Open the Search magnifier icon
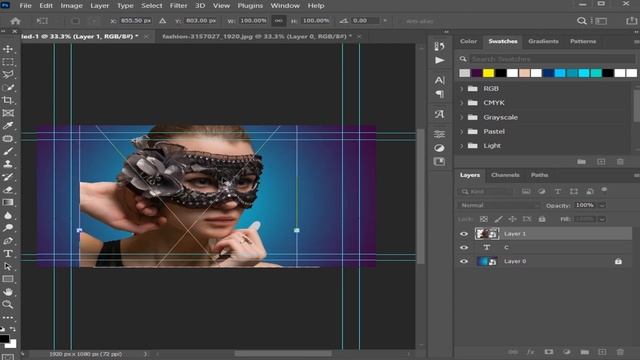This screenshot has width=640, height=360. [582, 20]
